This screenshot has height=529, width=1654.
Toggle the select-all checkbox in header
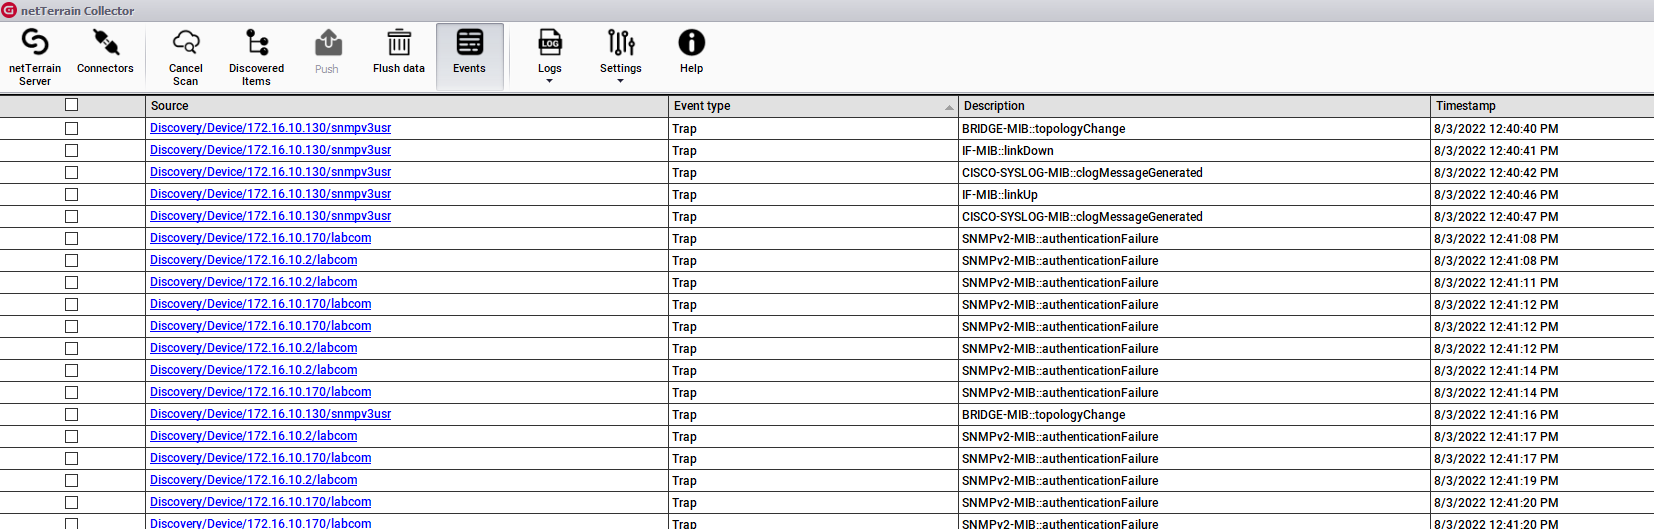point(71,105)
